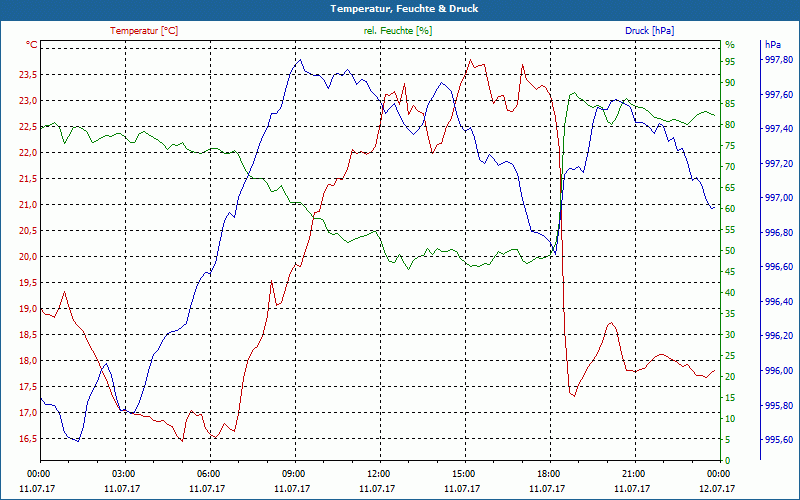Viewport: 800px width, 500px height.
Task: Click the 21,0 tick on the temperature axis
Action: pos(28,205)
